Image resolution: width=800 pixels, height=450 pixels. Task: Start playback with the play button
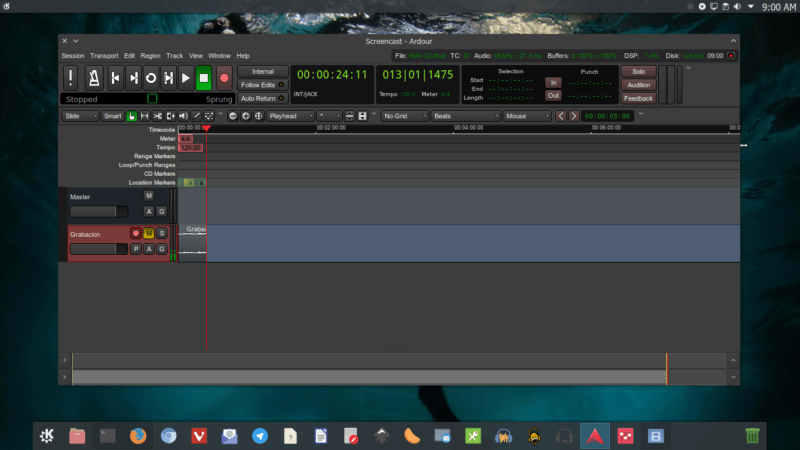coord(186,78)
